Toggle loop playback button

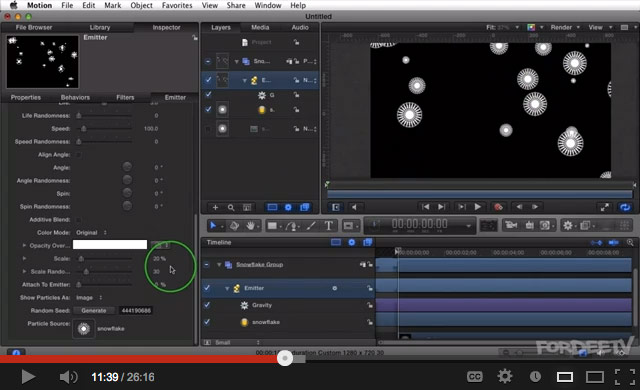click(x=625, y=207)
